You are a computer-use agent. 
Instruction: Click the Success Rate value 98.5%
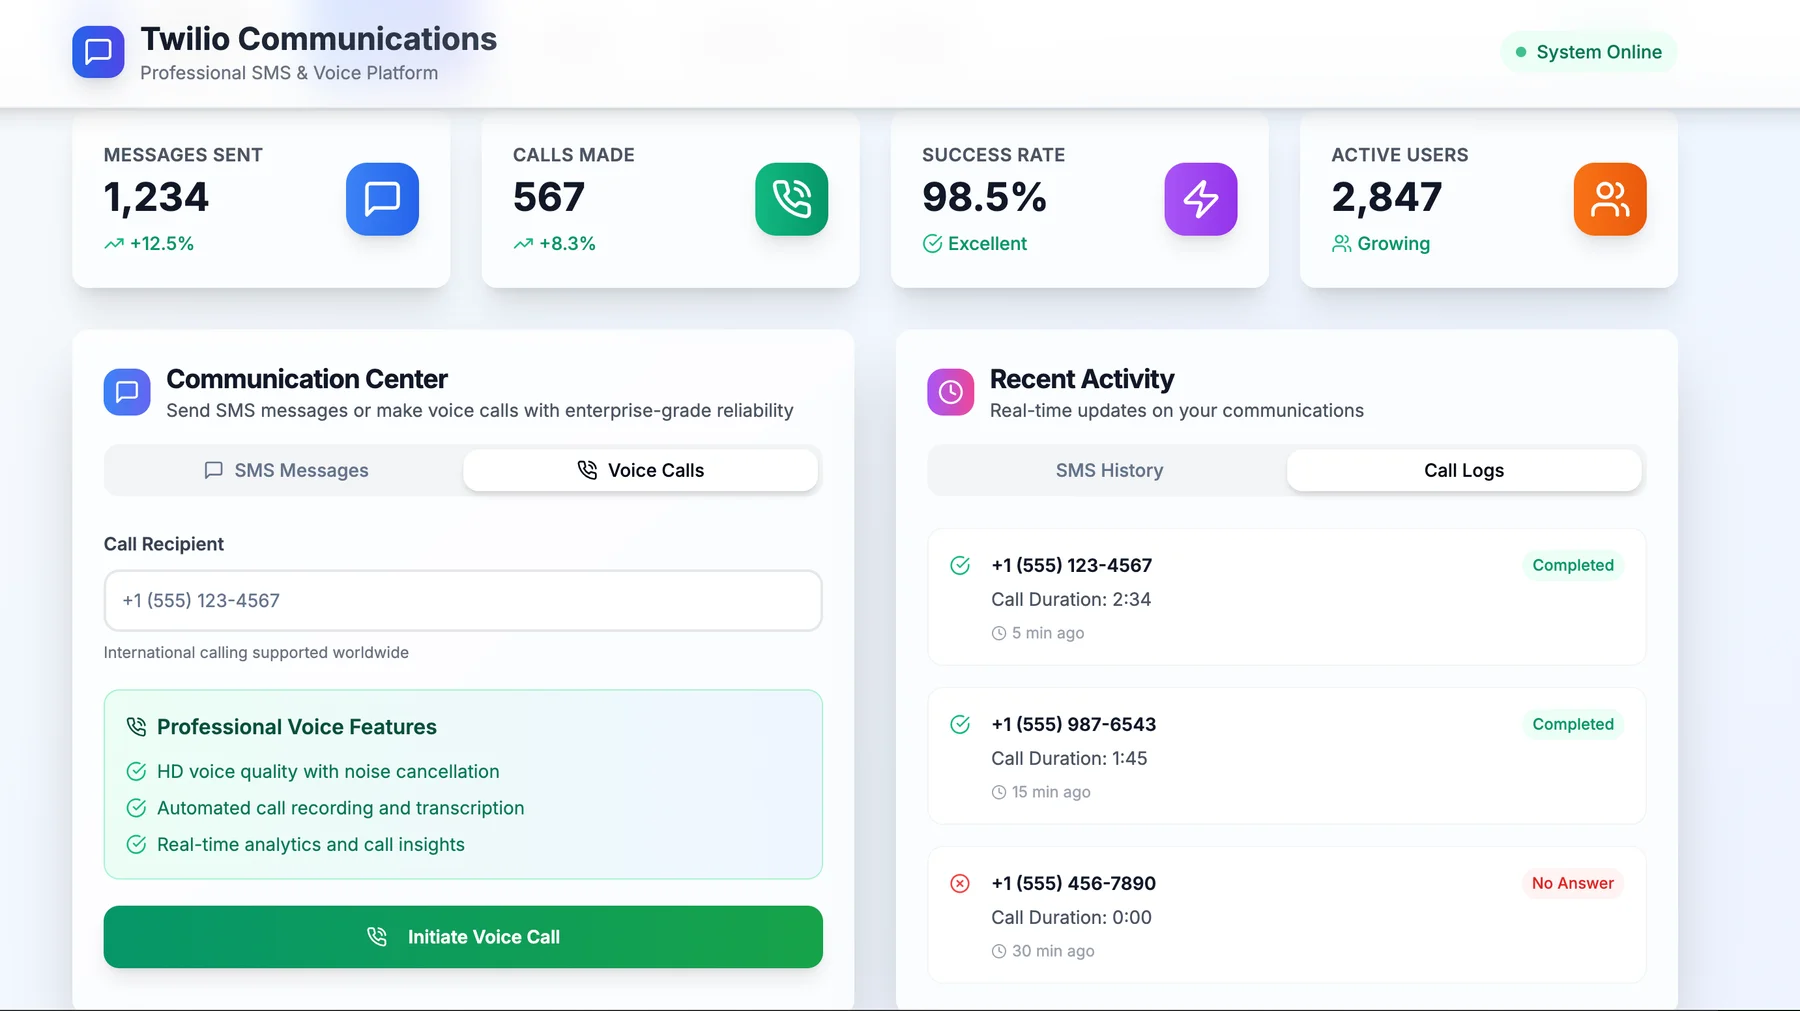pyautogui.click(x=984, y=197)
